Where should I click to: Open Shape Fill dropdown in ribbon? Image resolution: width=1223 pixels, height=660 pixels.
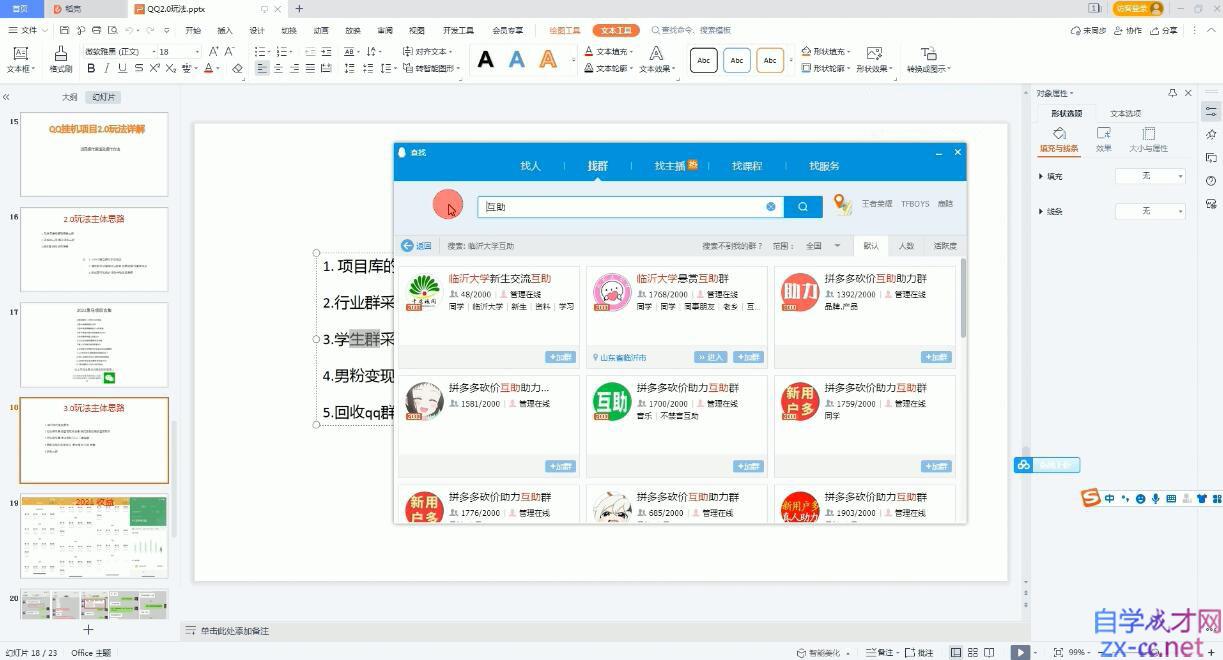825,51
